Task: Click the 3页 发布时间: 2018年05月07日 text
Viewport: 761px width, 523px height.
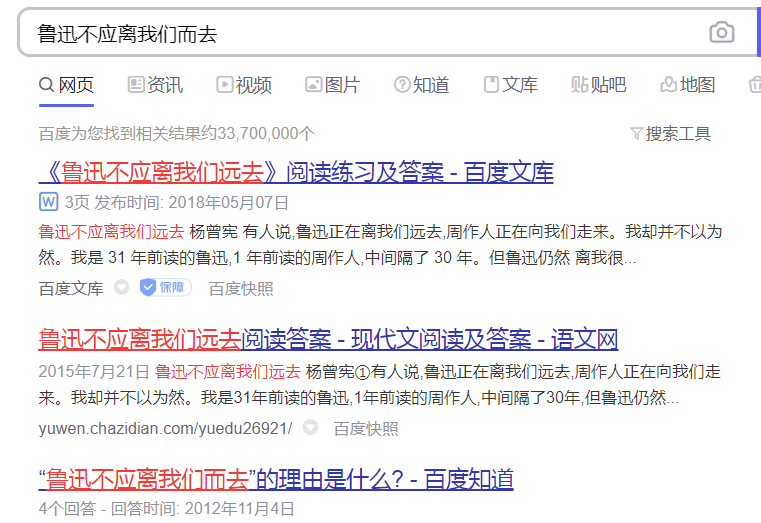Action: click(x=177, y=202)
